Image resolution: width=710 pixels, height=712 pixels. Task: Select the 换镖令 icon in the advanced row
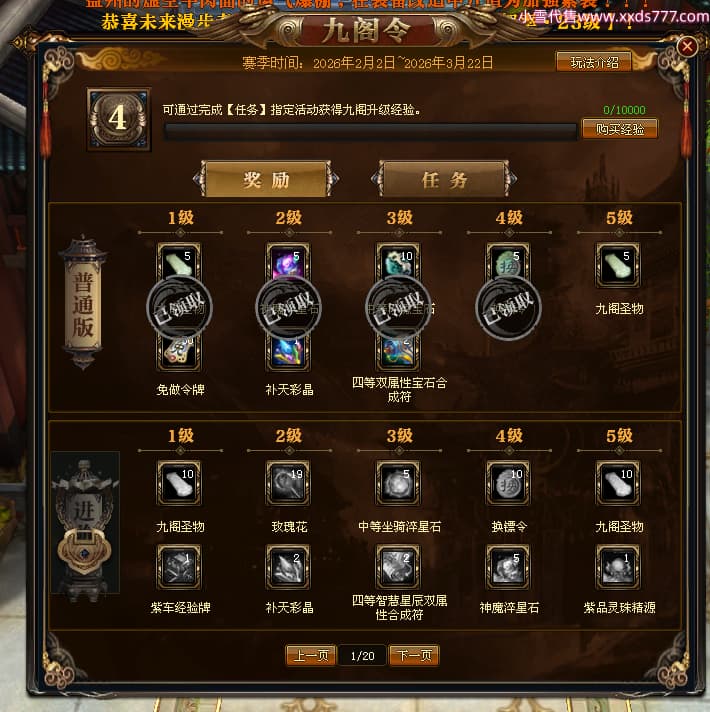[x=508, y=483]
